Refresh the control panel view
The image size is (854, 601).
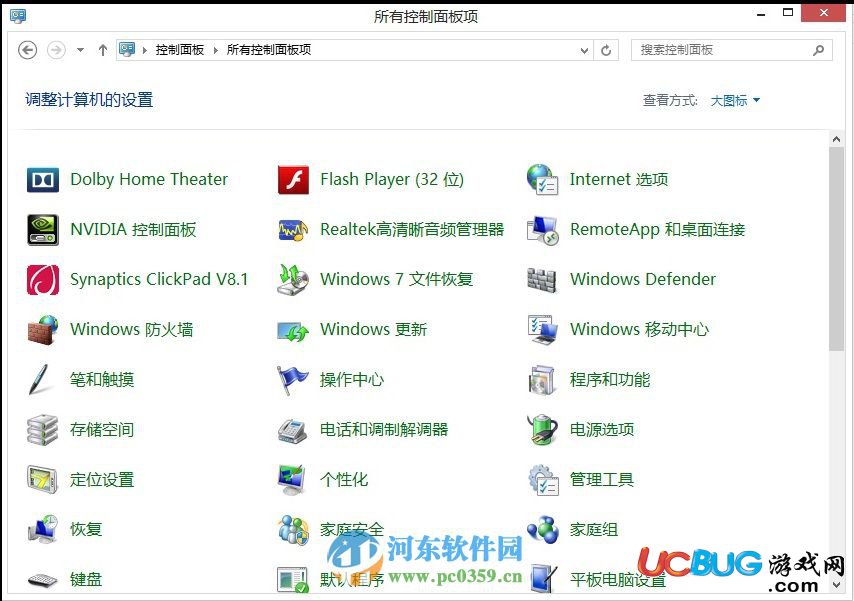(606, 51)
